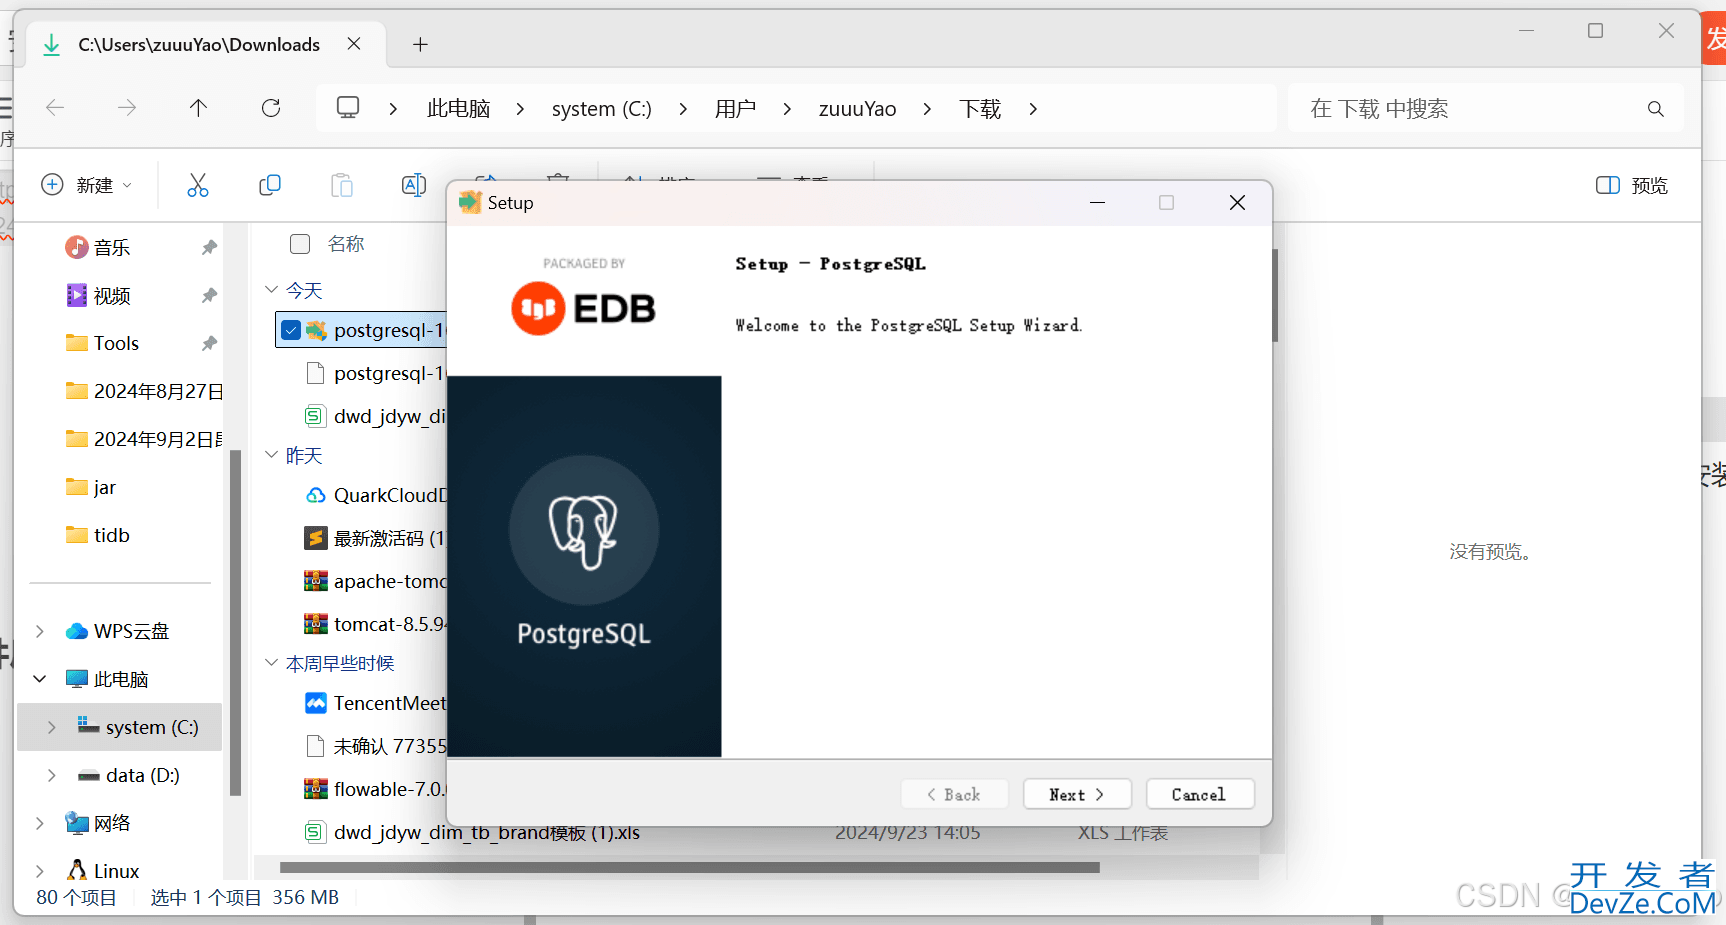Open the 2024年8月27日 folder in sidebar
Viewport: 1726px width, 925px height.
(143, 391)
